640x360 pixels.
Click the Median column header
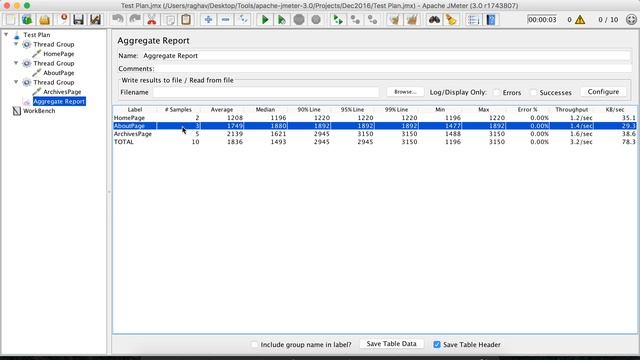click(265, 109)
